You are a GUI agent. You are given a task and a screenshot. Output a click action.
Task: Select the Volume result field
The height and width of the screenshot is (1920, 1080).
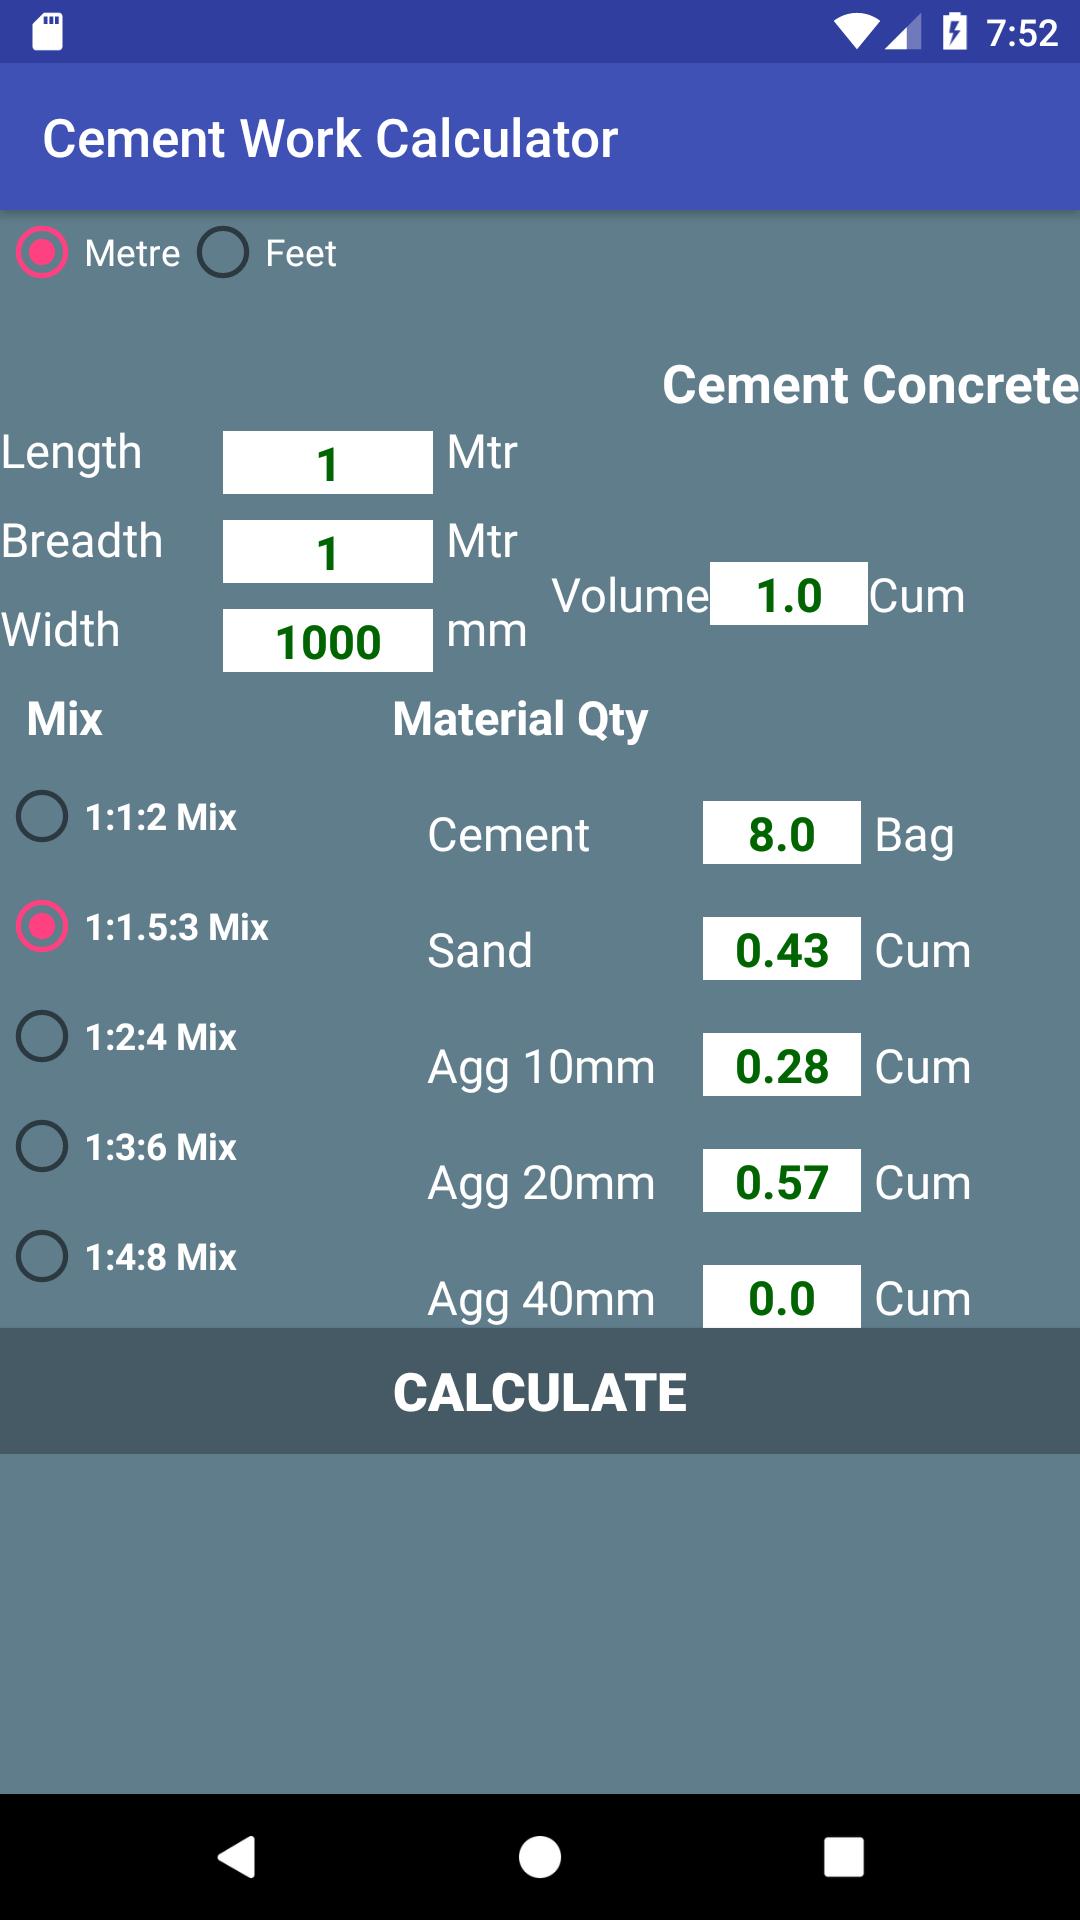click(786, 595)
